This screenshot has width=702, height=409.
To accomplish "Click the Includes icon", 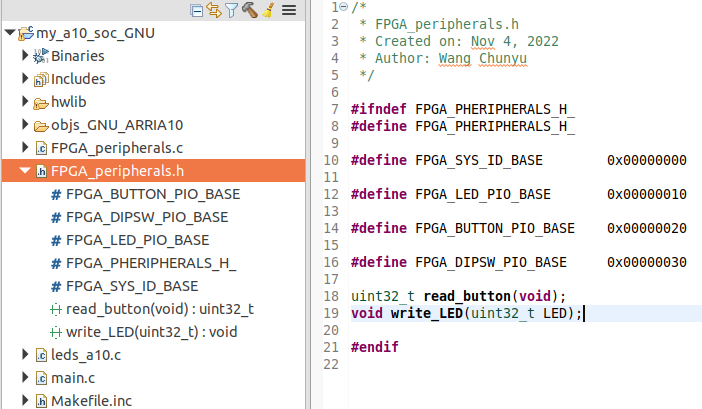I will tap(41, 79).
